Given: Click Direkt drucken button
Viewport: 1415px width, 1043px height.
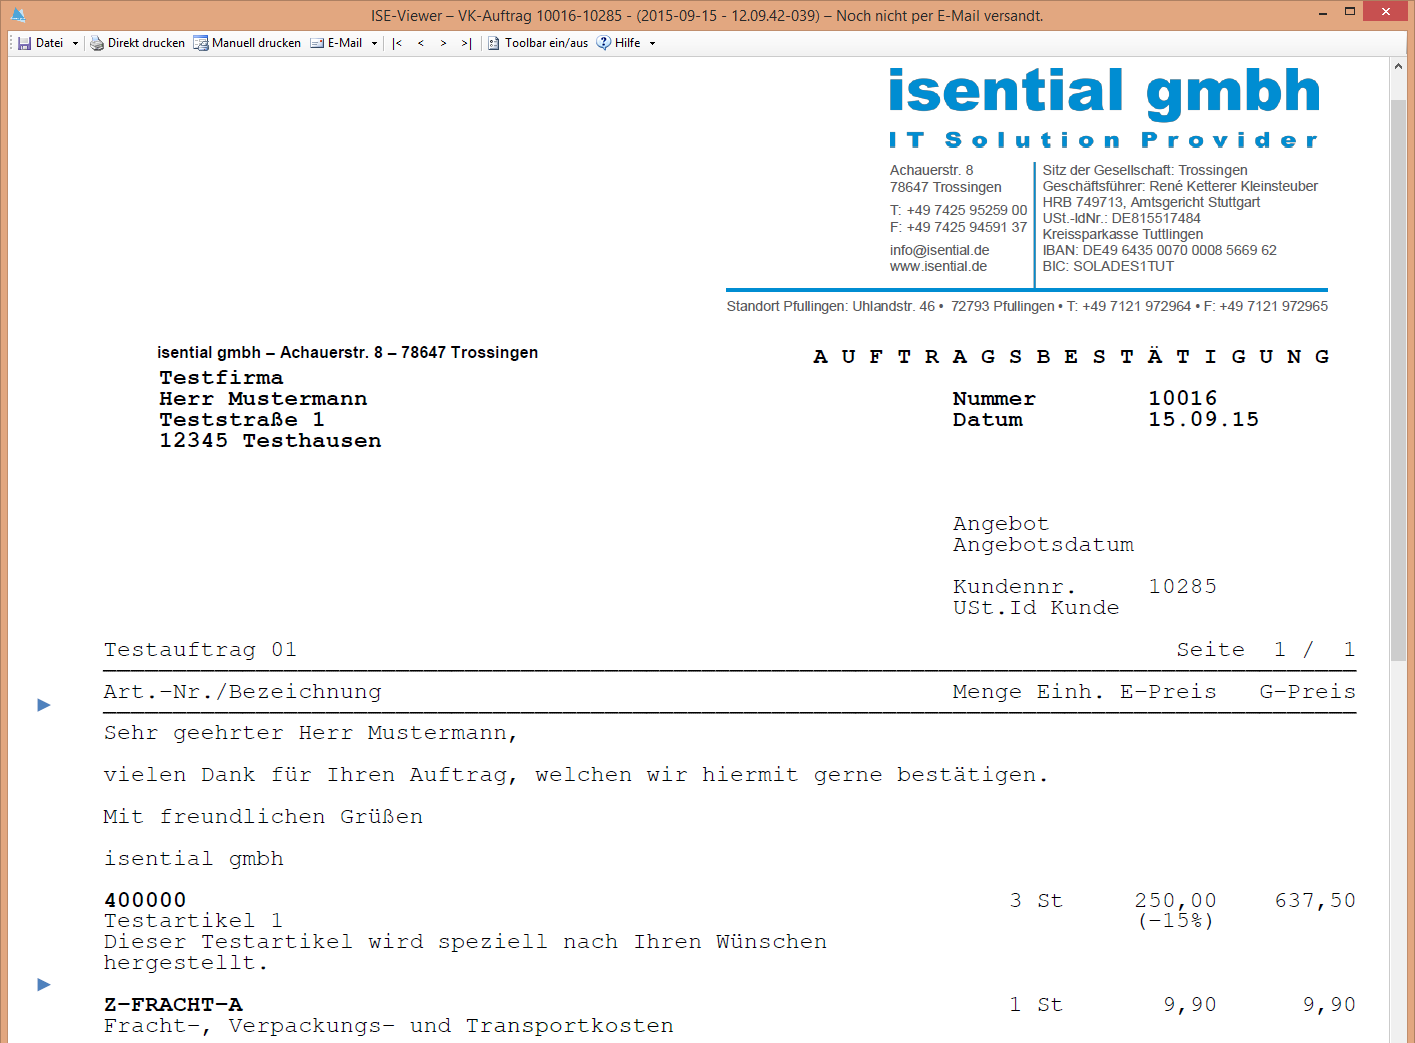Looking at the screenshot, I should click(x=137, y=43).
